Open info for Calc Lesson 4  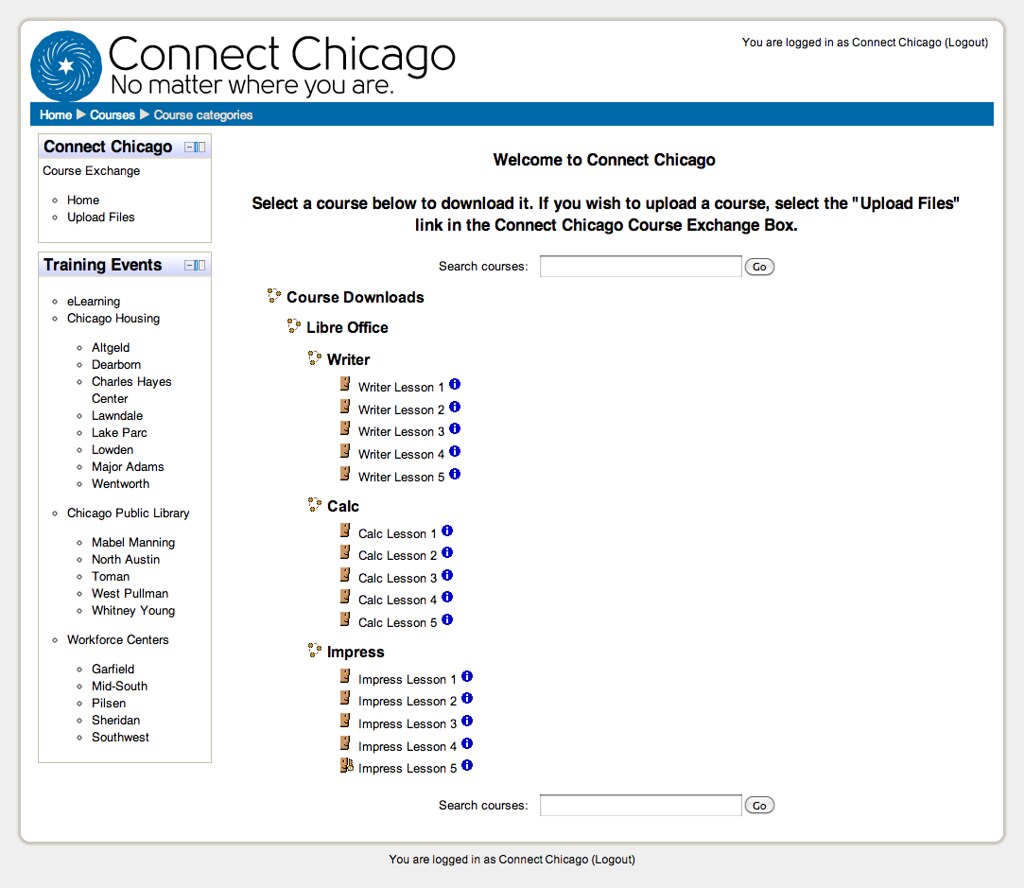point(447,597)
